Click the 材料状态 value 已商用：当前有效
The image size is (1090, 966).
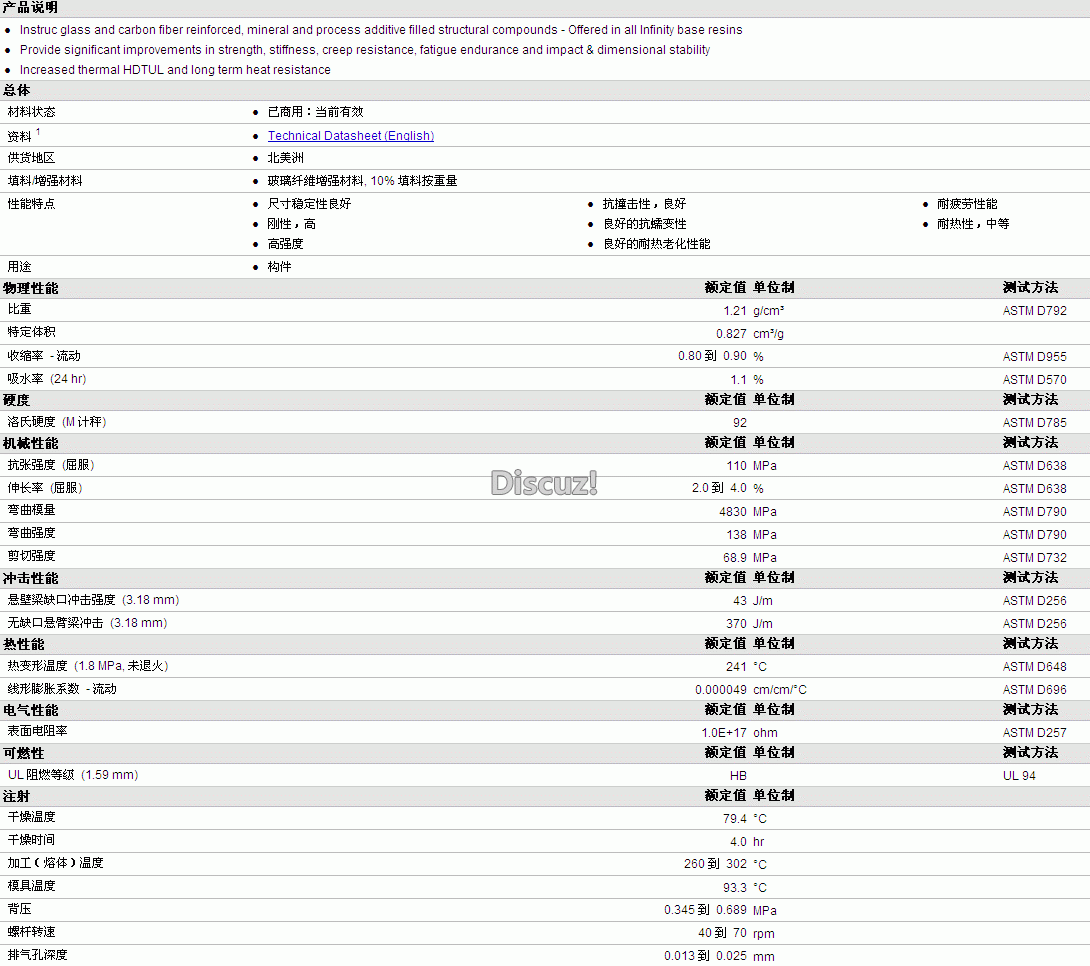click(316, 112)
